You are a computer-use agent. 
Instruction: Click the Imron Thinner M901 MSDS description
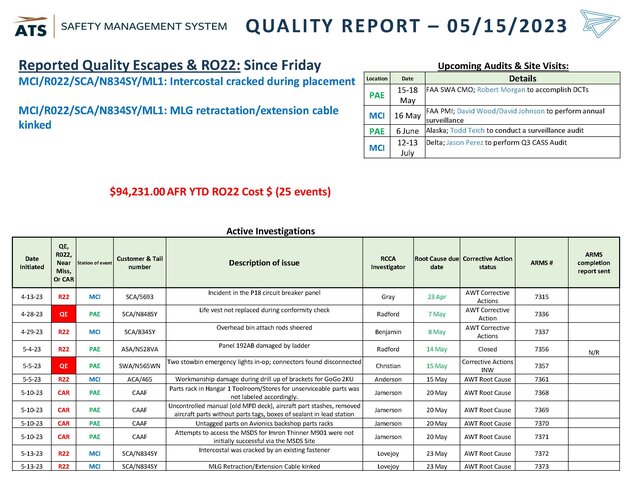tap(264, 437)
